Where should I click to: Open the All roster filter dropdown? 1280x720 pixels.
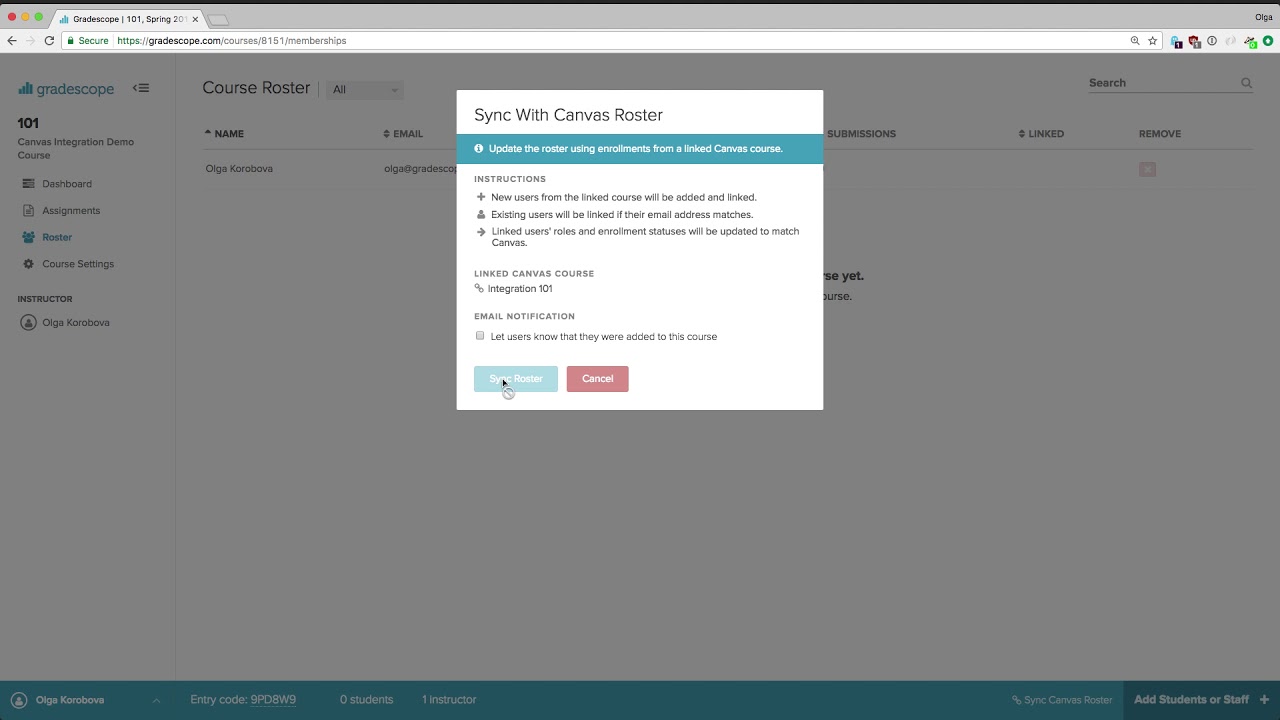click(365, 90)
